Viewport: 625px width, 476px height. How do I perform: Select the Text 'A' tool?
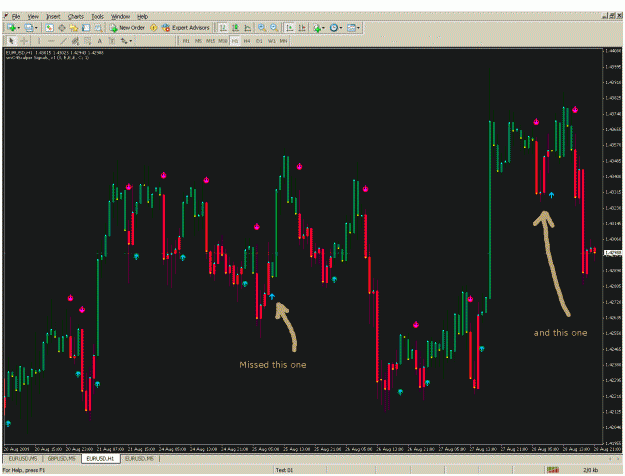[x=100, y=41]
